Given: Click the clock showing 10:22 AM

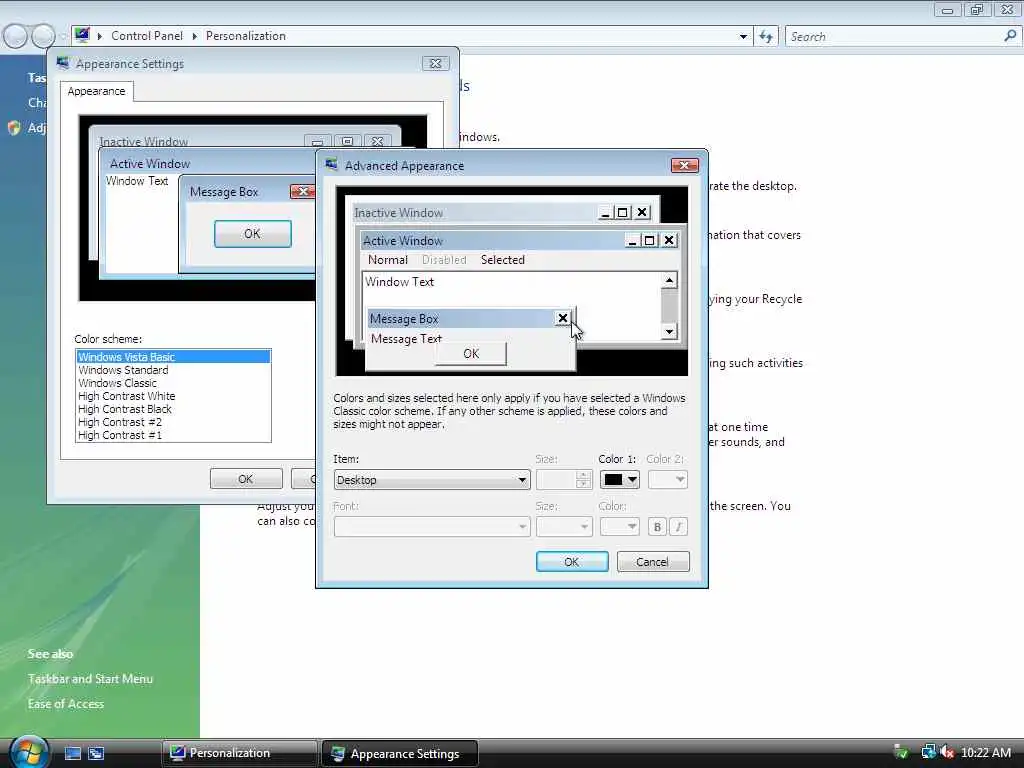Looking at the screenshot, I should pyautogui.click(x=986, y=752).
